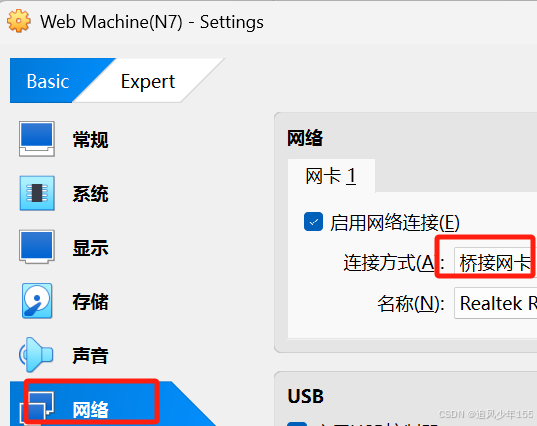Open the 名称 dropdown showing Realtek
The height and width of the screenshot is (426, 537).
(495, 303)
